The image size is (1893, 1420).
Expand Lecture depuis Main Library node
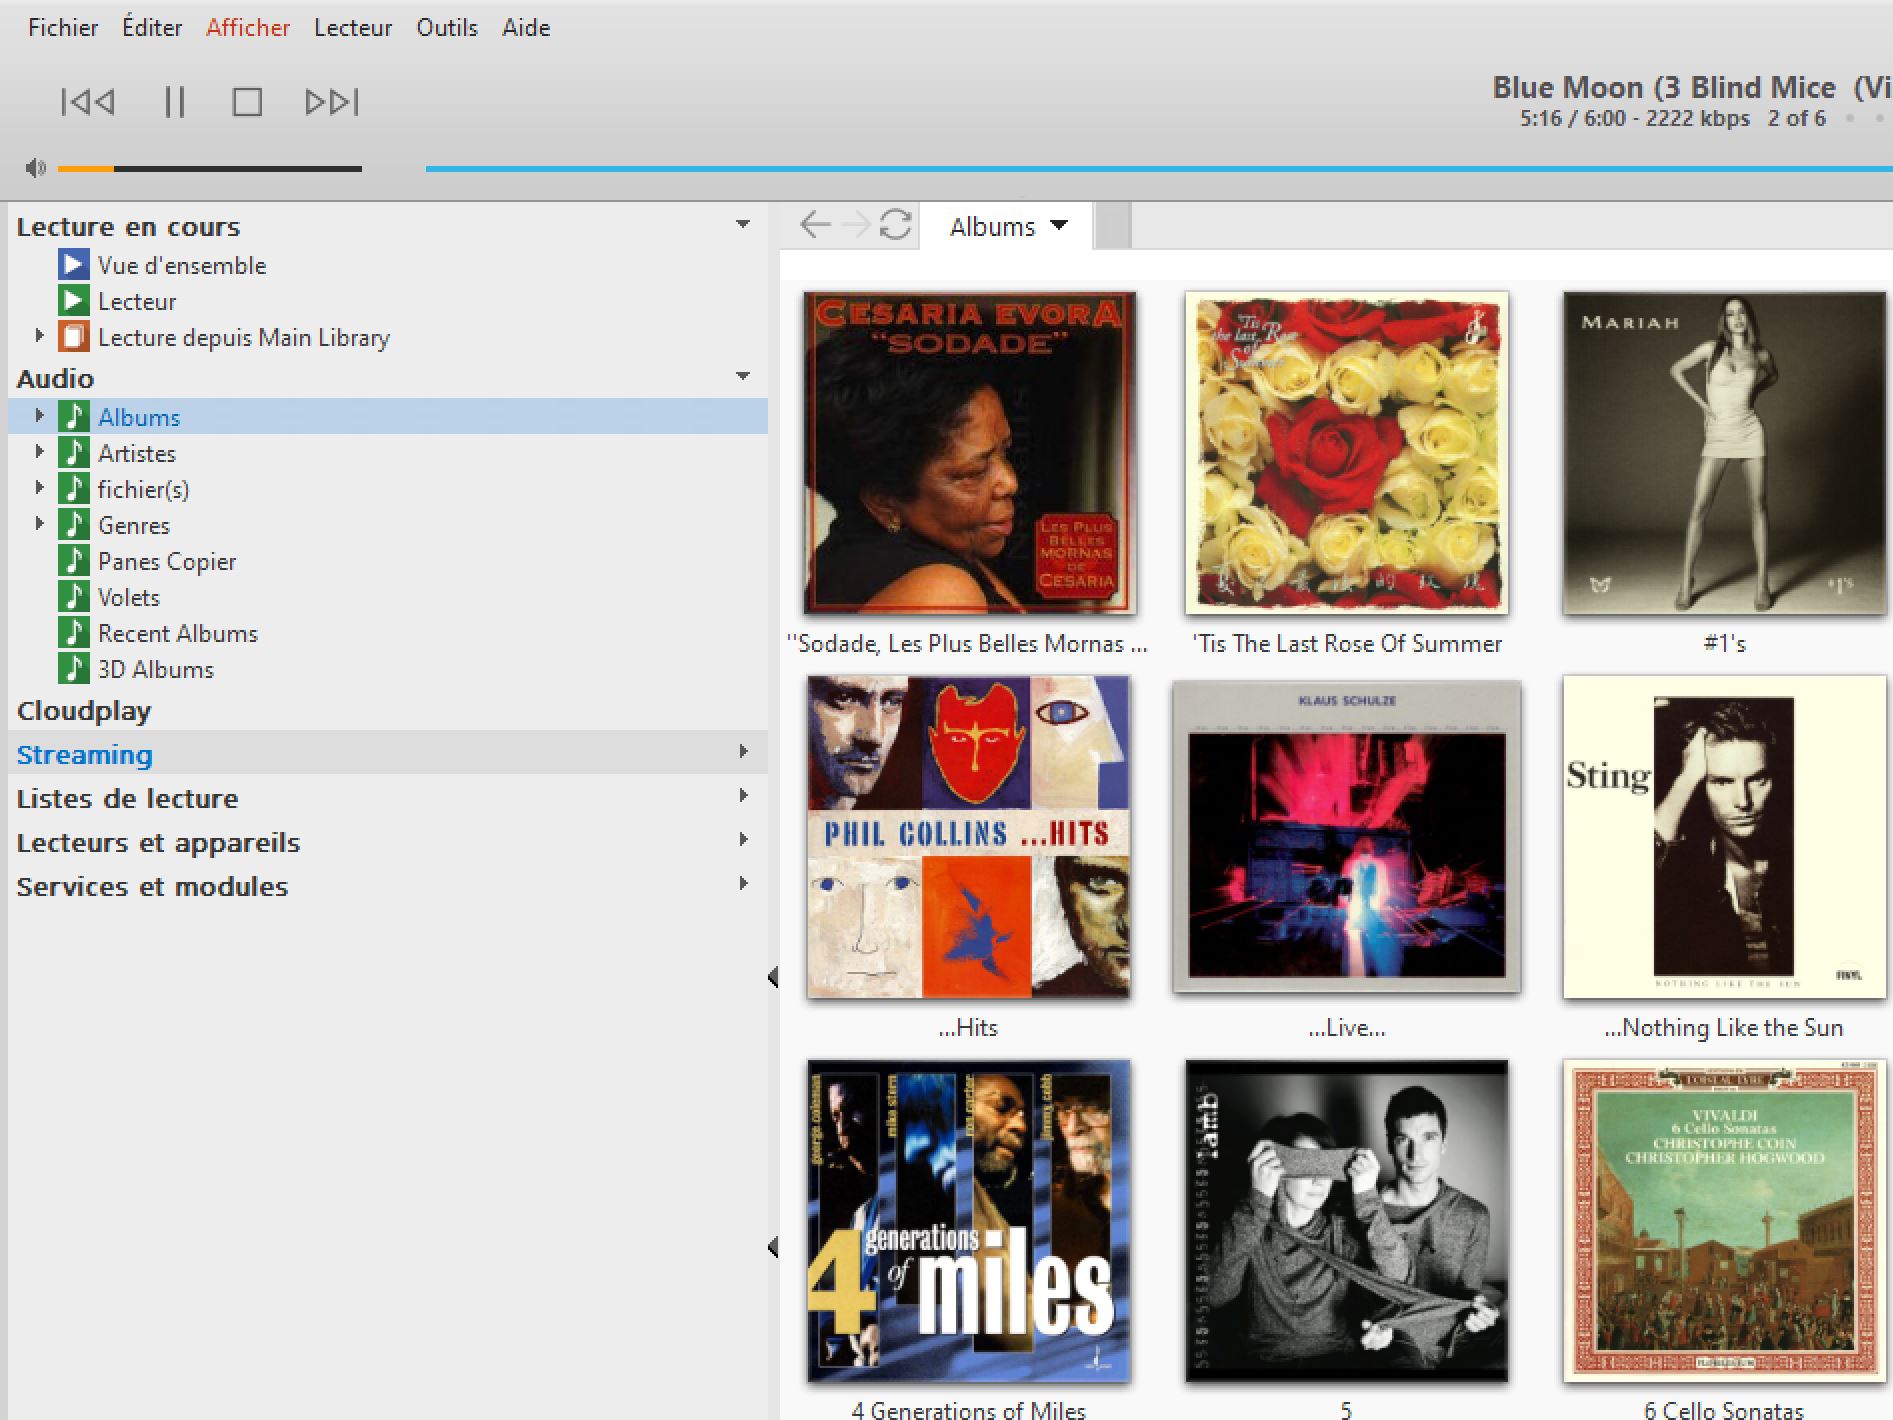click(39, 336)
